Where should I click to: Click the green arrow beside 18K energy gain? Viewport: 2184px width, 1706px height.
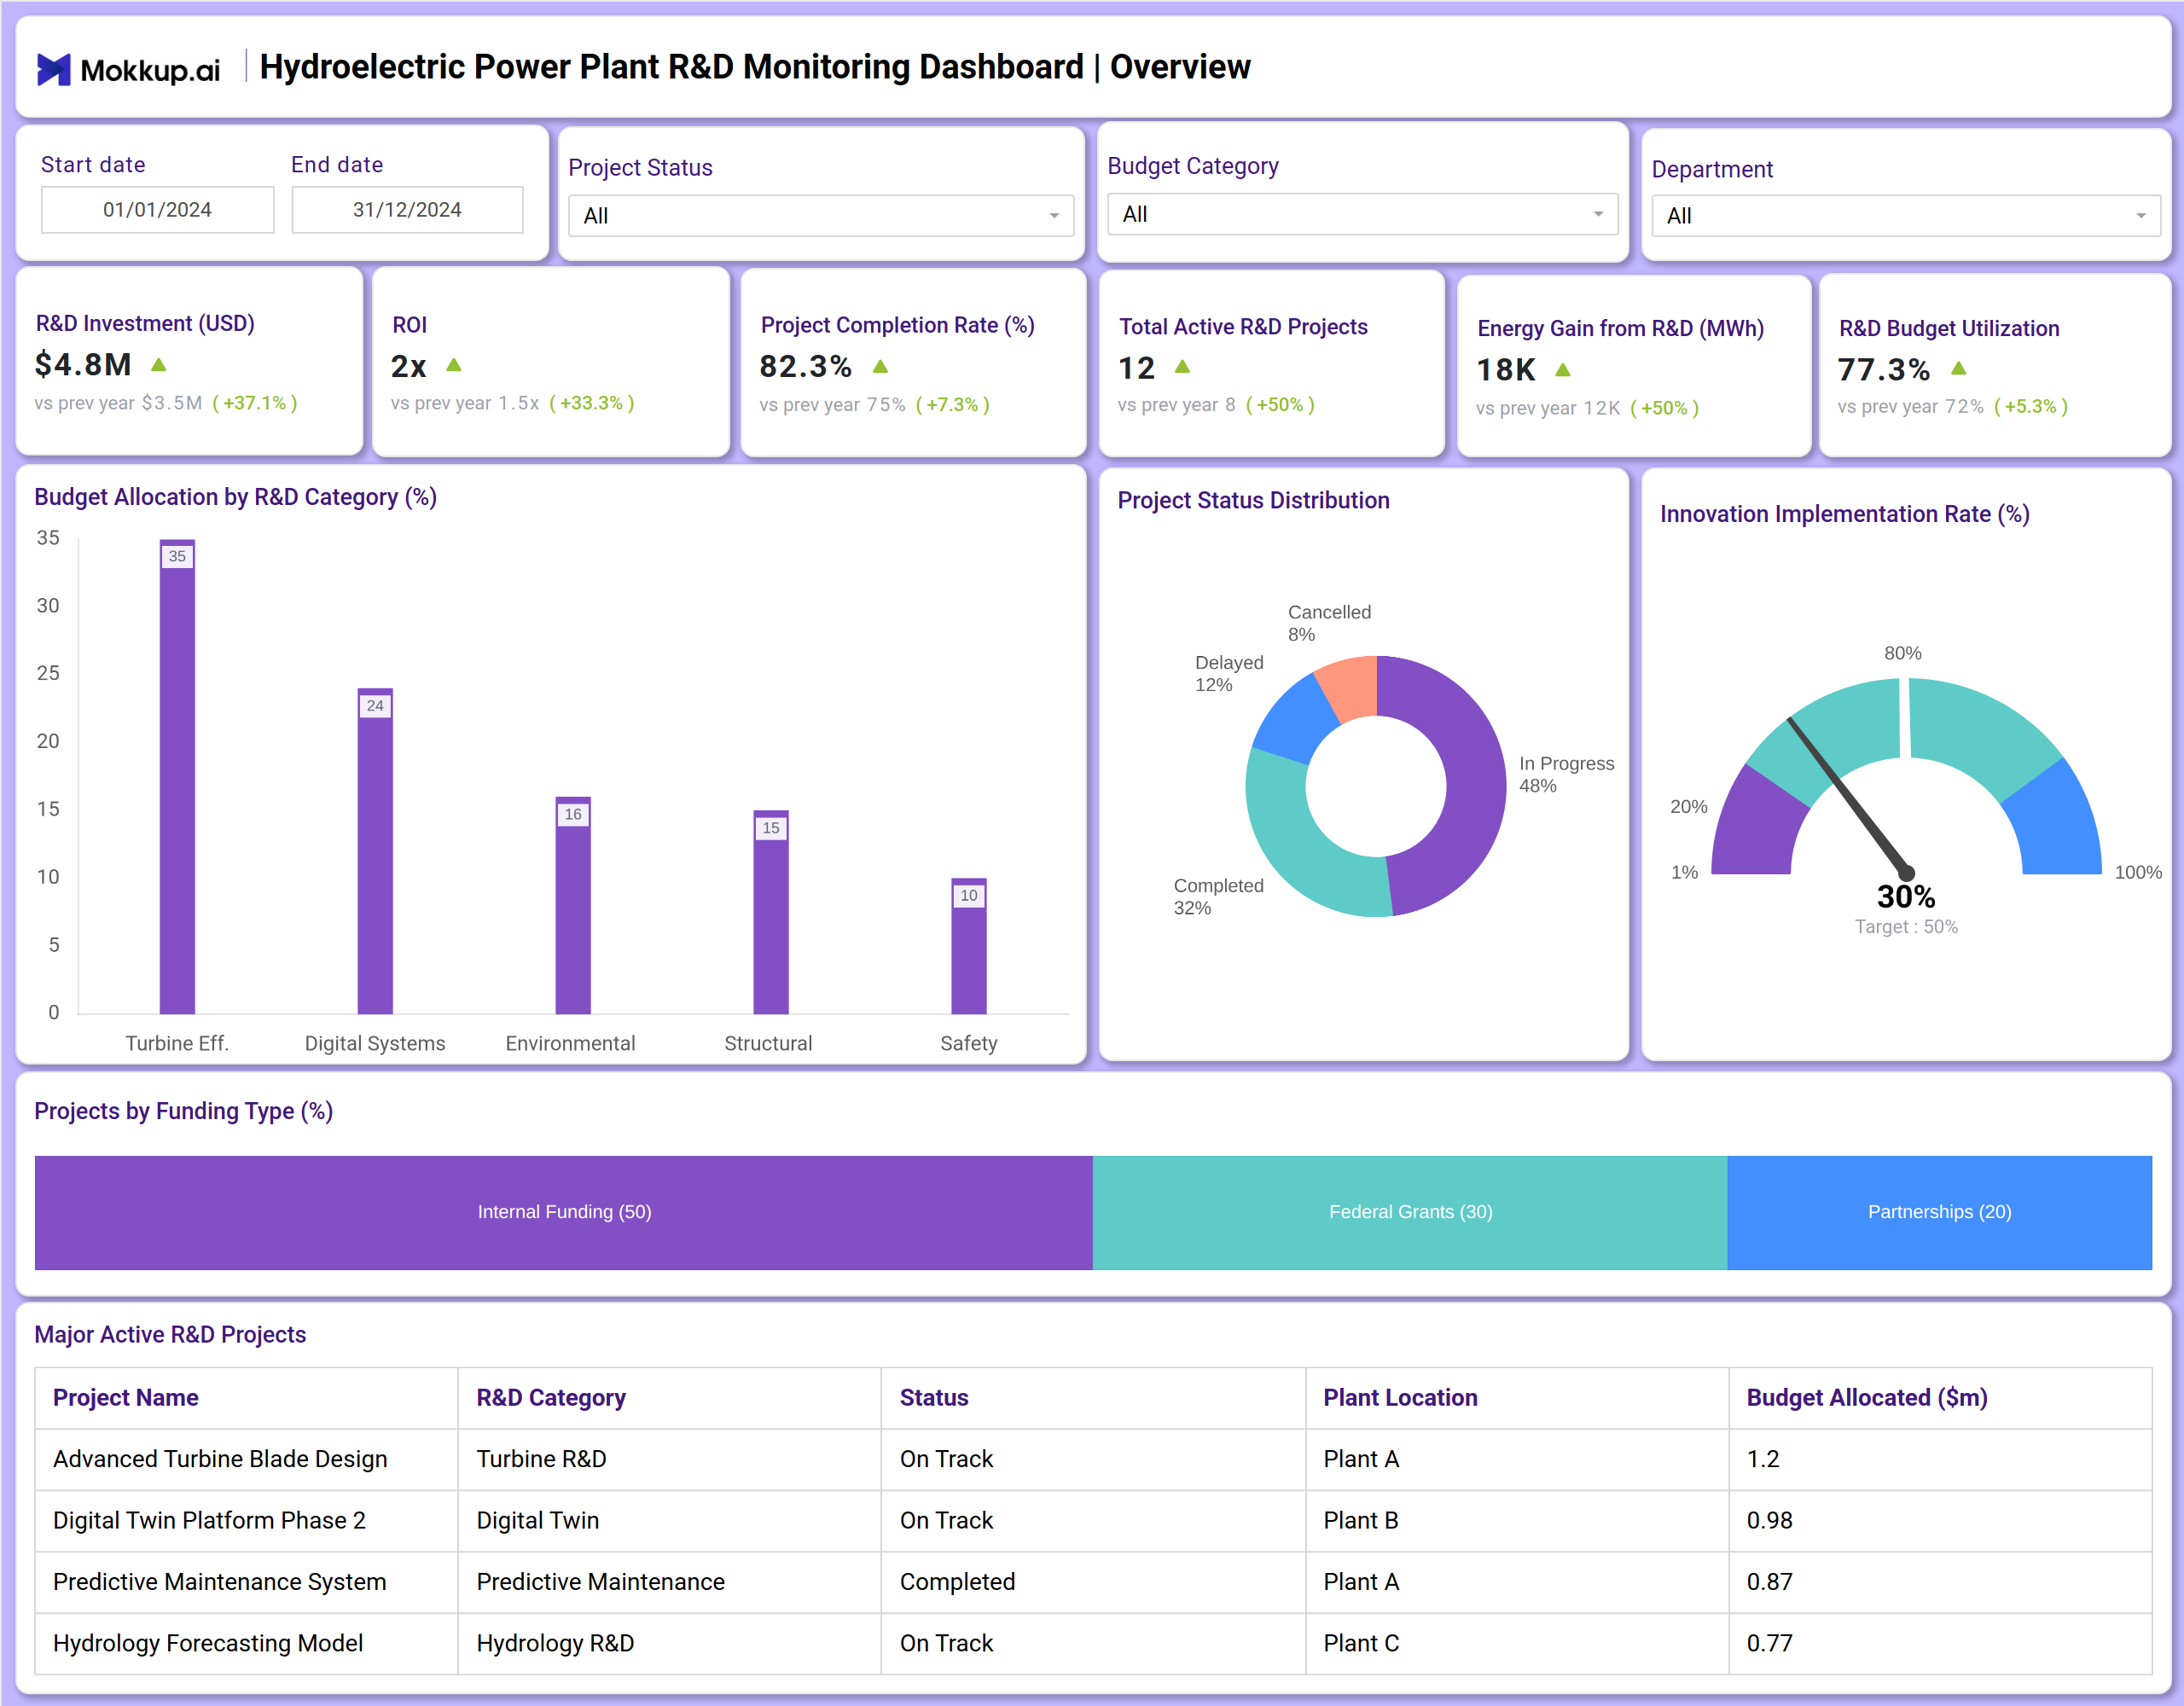(x=1563, y=370)
